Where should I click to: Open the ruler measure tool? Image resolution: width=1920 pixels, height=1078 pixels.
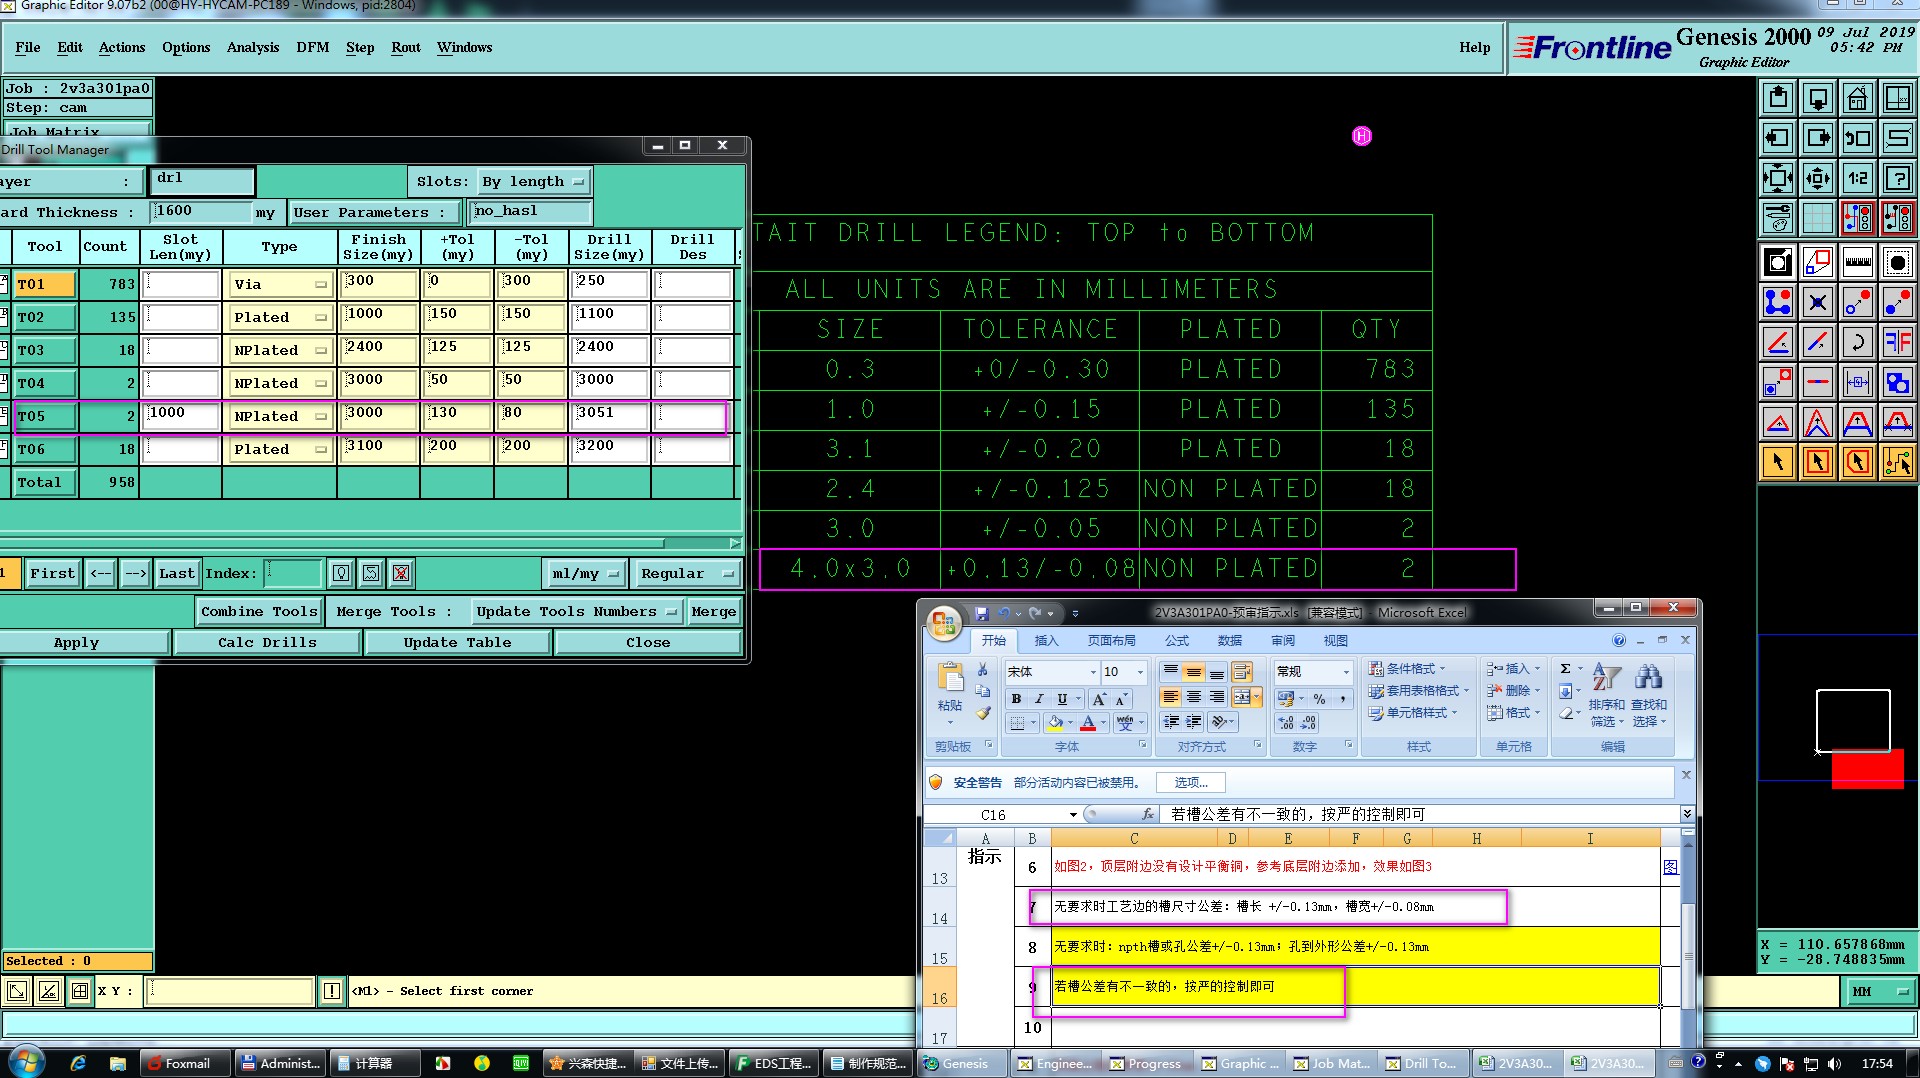1857,263
